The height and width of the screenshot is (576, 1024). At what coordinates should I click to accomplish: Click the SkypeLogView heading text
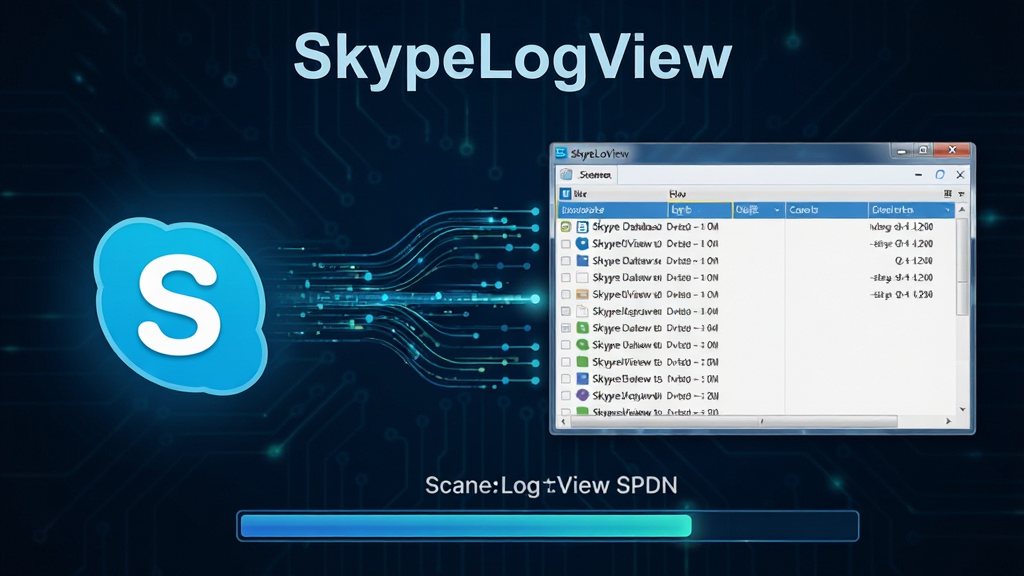[513, 59]
